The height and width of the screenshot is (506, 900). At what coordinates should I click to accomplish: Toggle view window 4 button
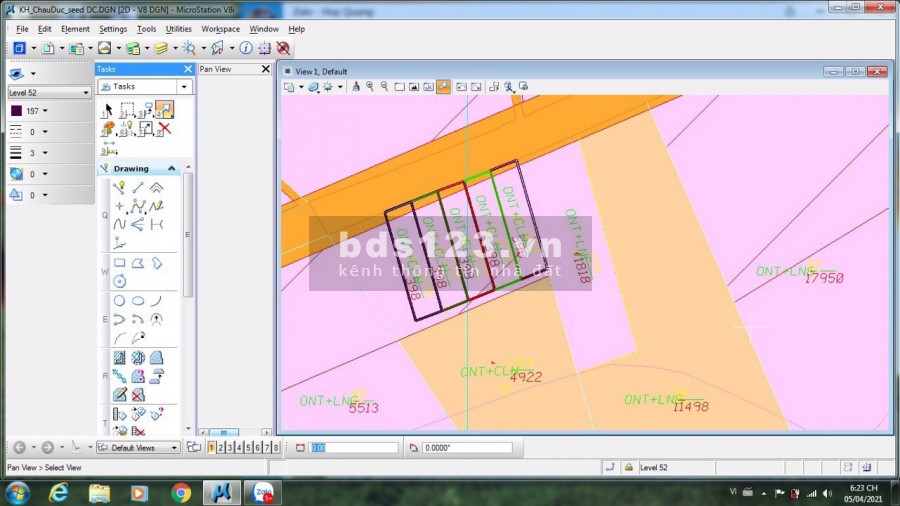click(239, 447)
